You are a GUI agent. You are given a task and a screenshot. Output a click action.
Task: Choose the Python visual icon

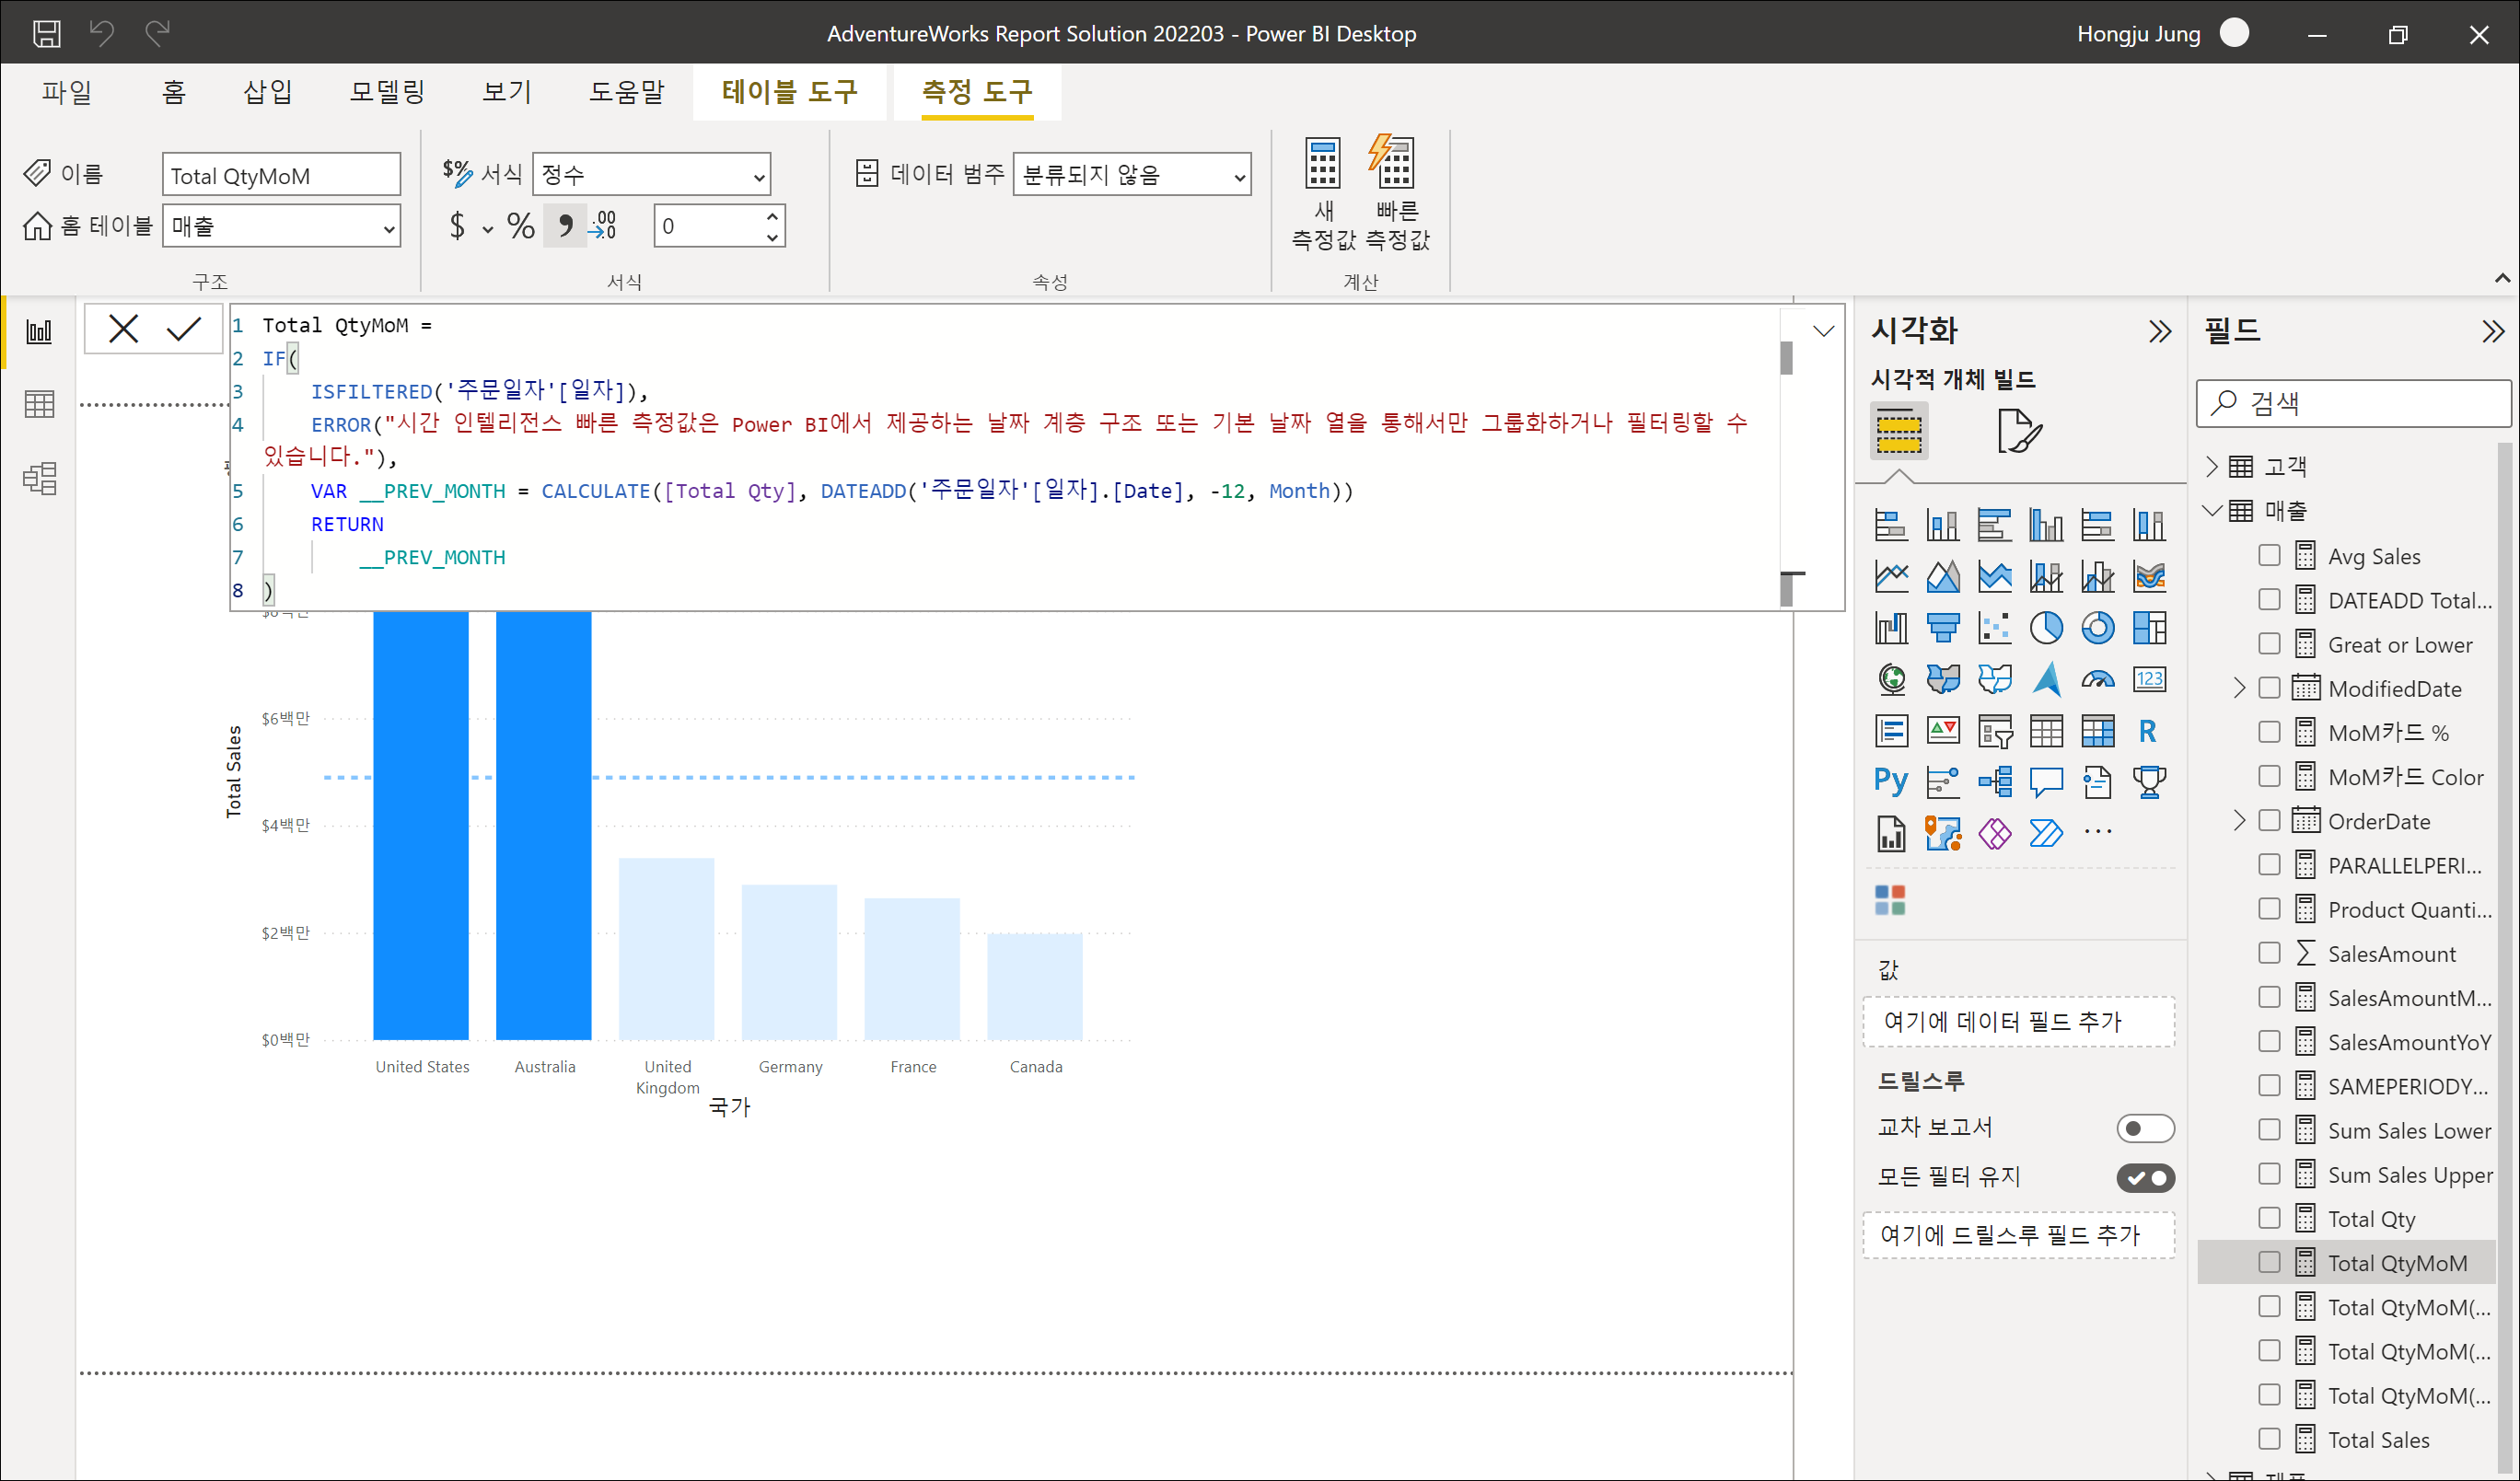point(1890,781)
